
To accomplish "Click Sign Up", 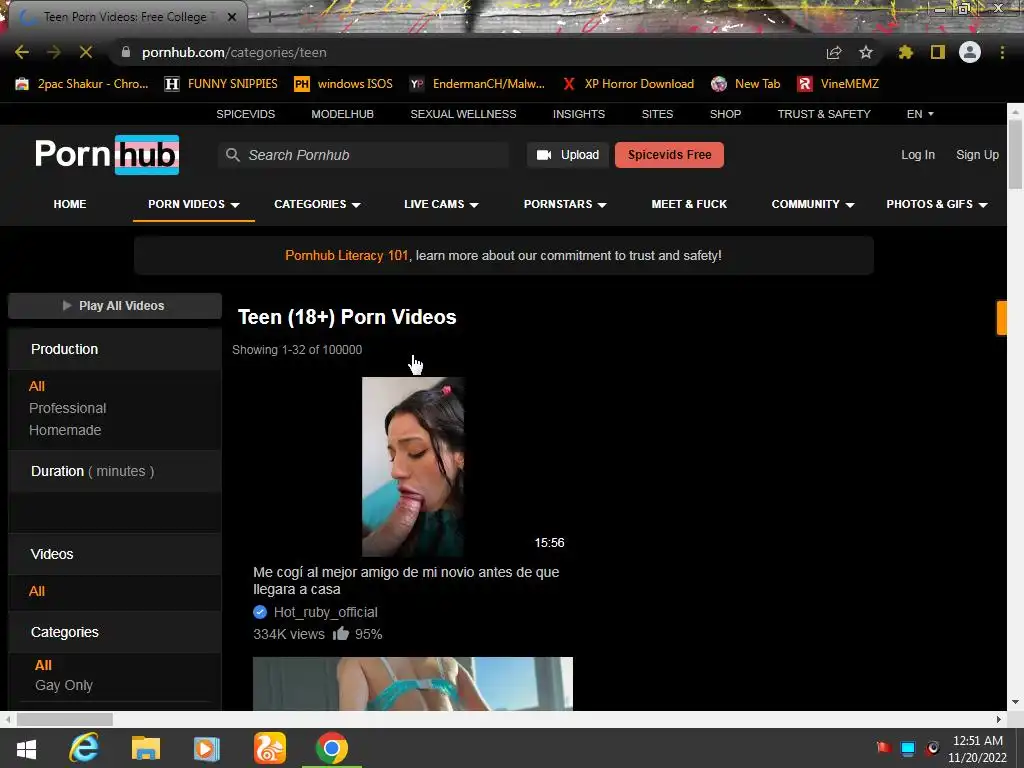I will tap(977, 155).
